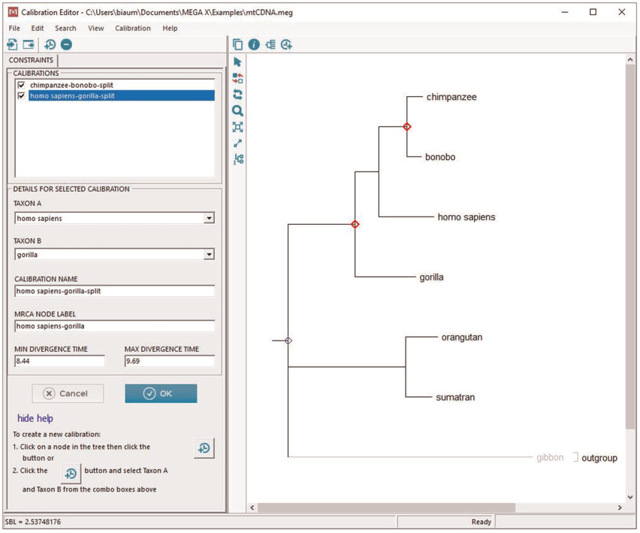Click the gorilla taxon label in tree

(431, 277)
